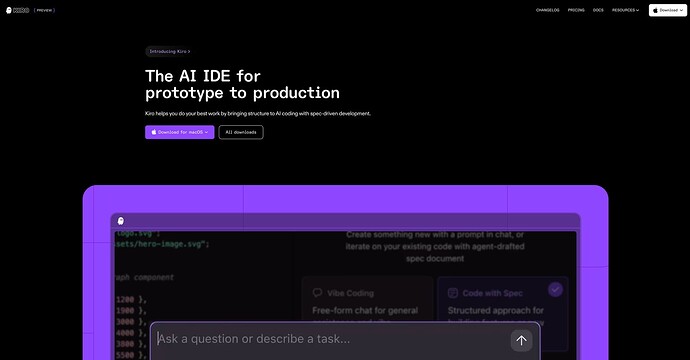Click the purple Download for macOS button
Screen dimensions: 690x360
coord(180,132)
